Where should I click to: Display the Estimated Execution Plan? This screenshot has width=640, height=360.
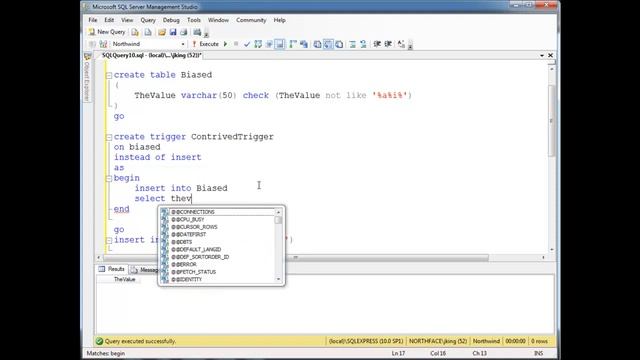(258, 44)
